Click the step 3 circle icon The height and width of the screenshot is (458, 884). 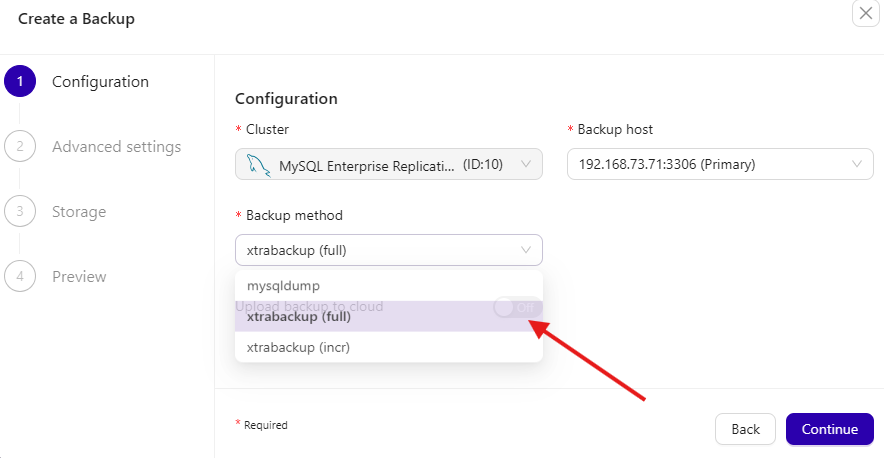coord(20,212)
